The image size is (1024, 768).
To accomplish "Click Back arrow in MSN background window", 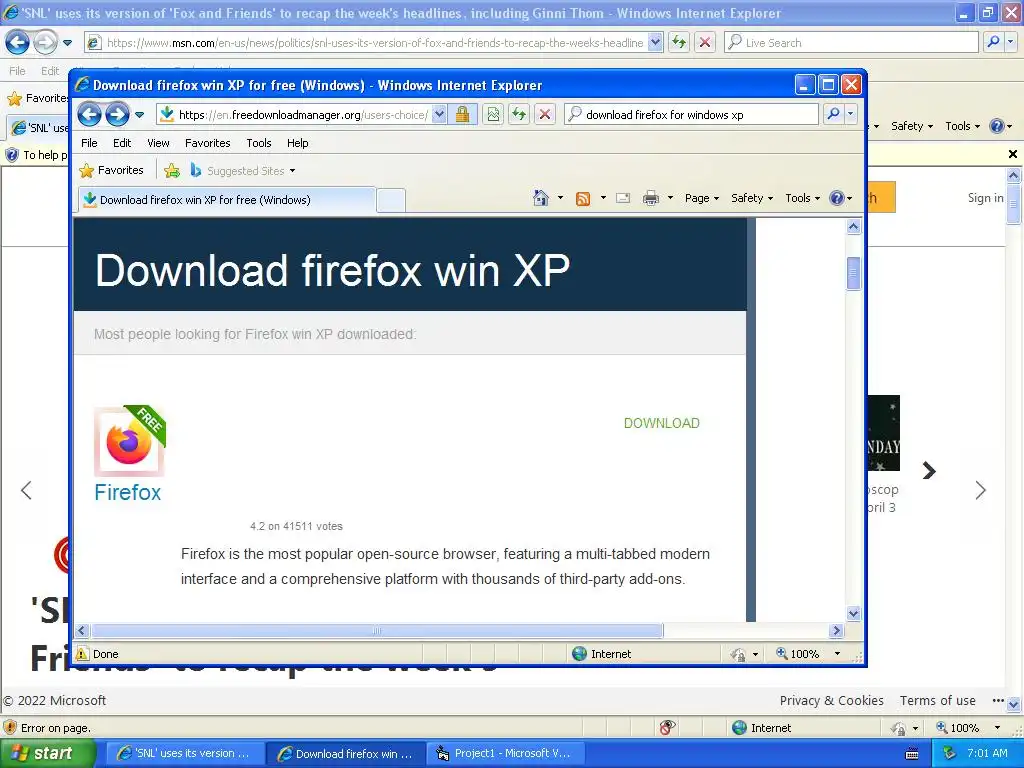I will [x=18, y=43].
